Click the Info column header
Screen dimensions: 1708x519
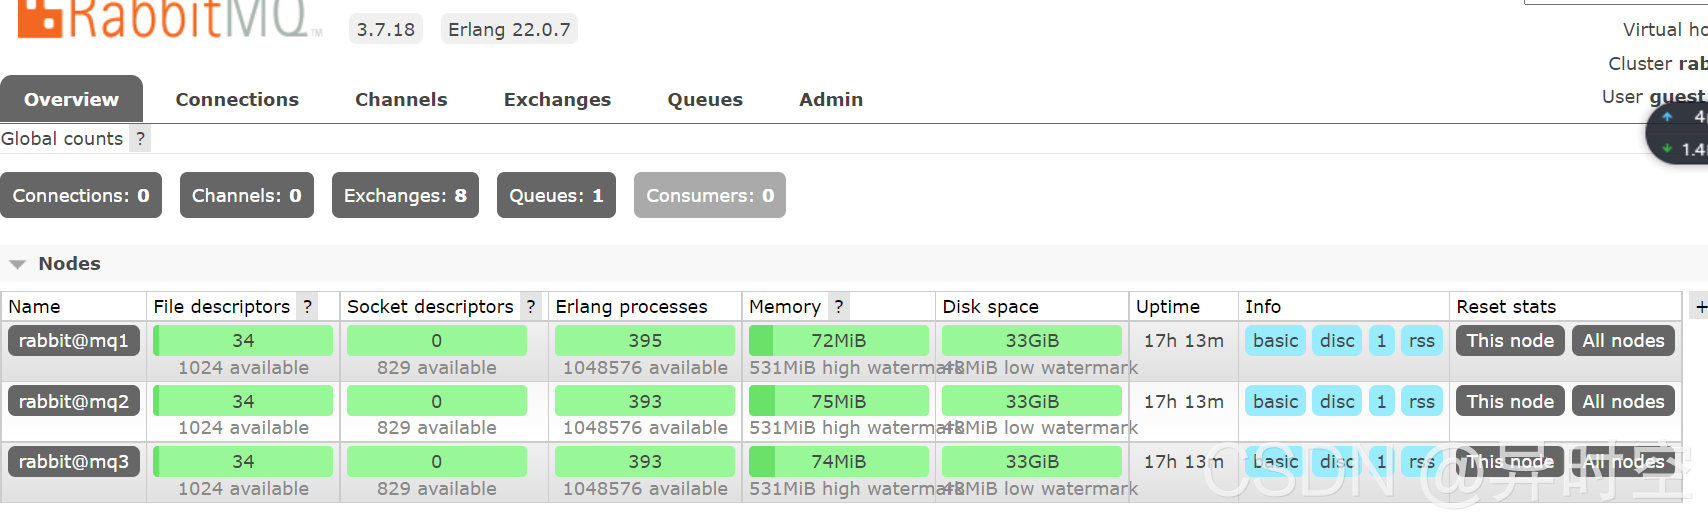(1263, 307)
